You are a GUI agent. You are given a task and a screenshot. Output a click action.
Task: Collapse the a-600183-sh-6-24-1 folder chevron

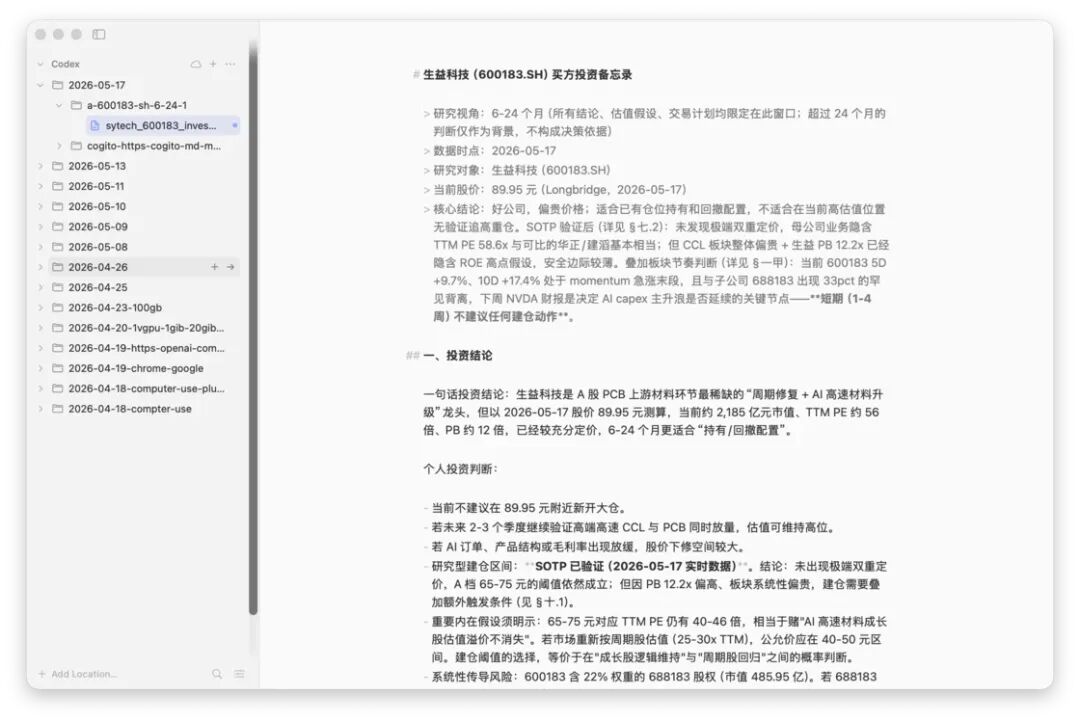pos(59,105)
